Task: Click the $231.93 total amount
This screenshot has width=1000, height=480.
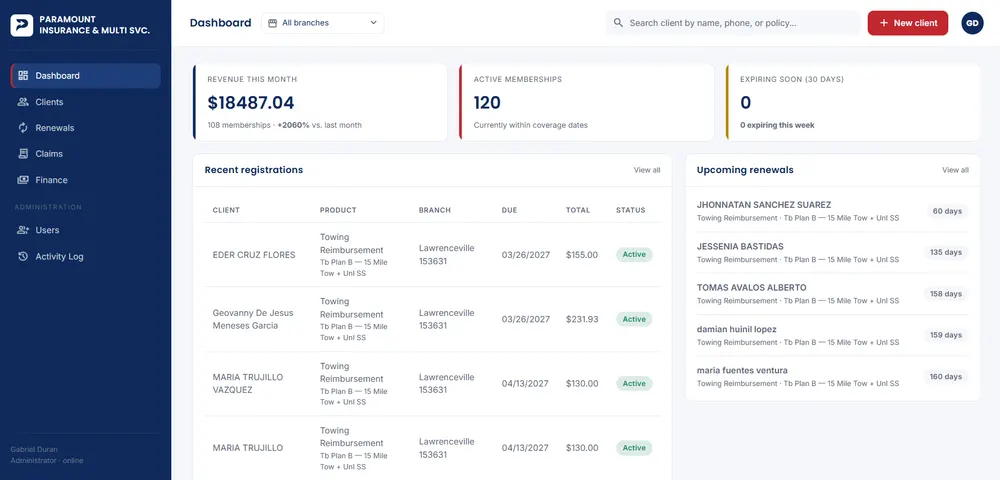Action: tap(582, 319)
